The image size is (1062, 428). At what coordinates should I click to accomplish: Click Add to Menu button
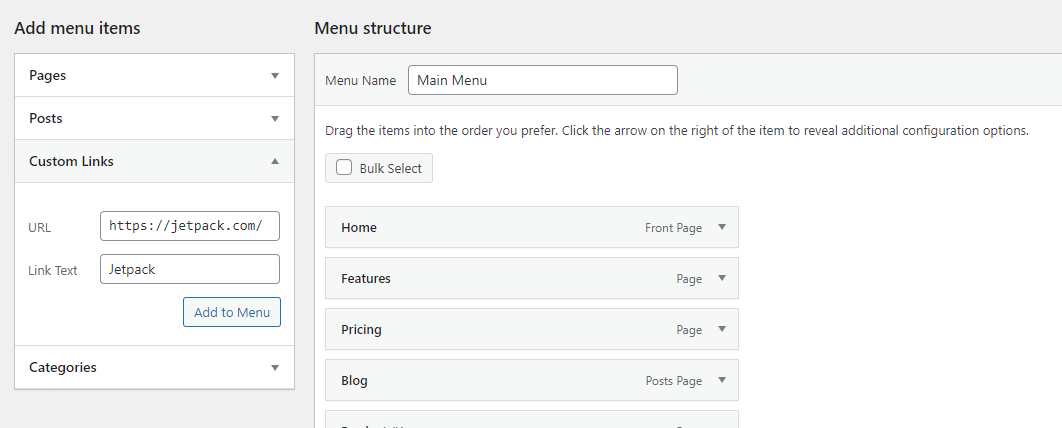tap(232, 312)
